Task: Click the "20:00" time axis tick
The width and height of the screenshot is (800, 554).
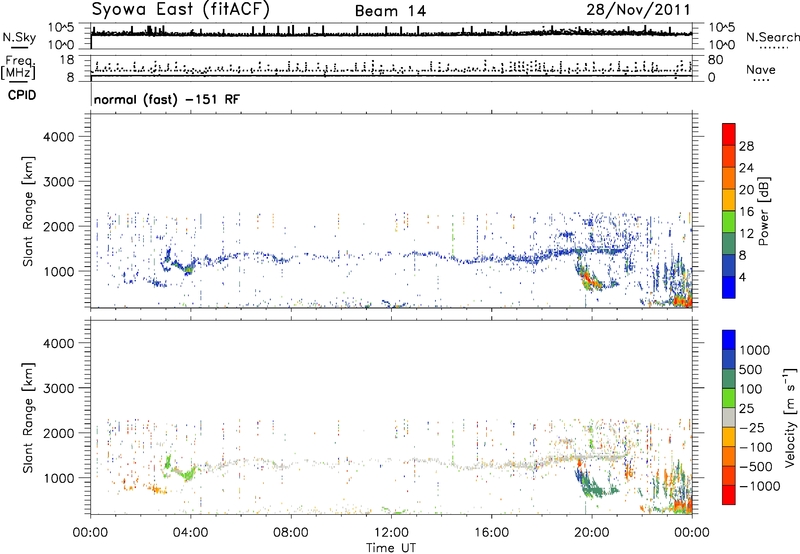Action: coord(591,533)
